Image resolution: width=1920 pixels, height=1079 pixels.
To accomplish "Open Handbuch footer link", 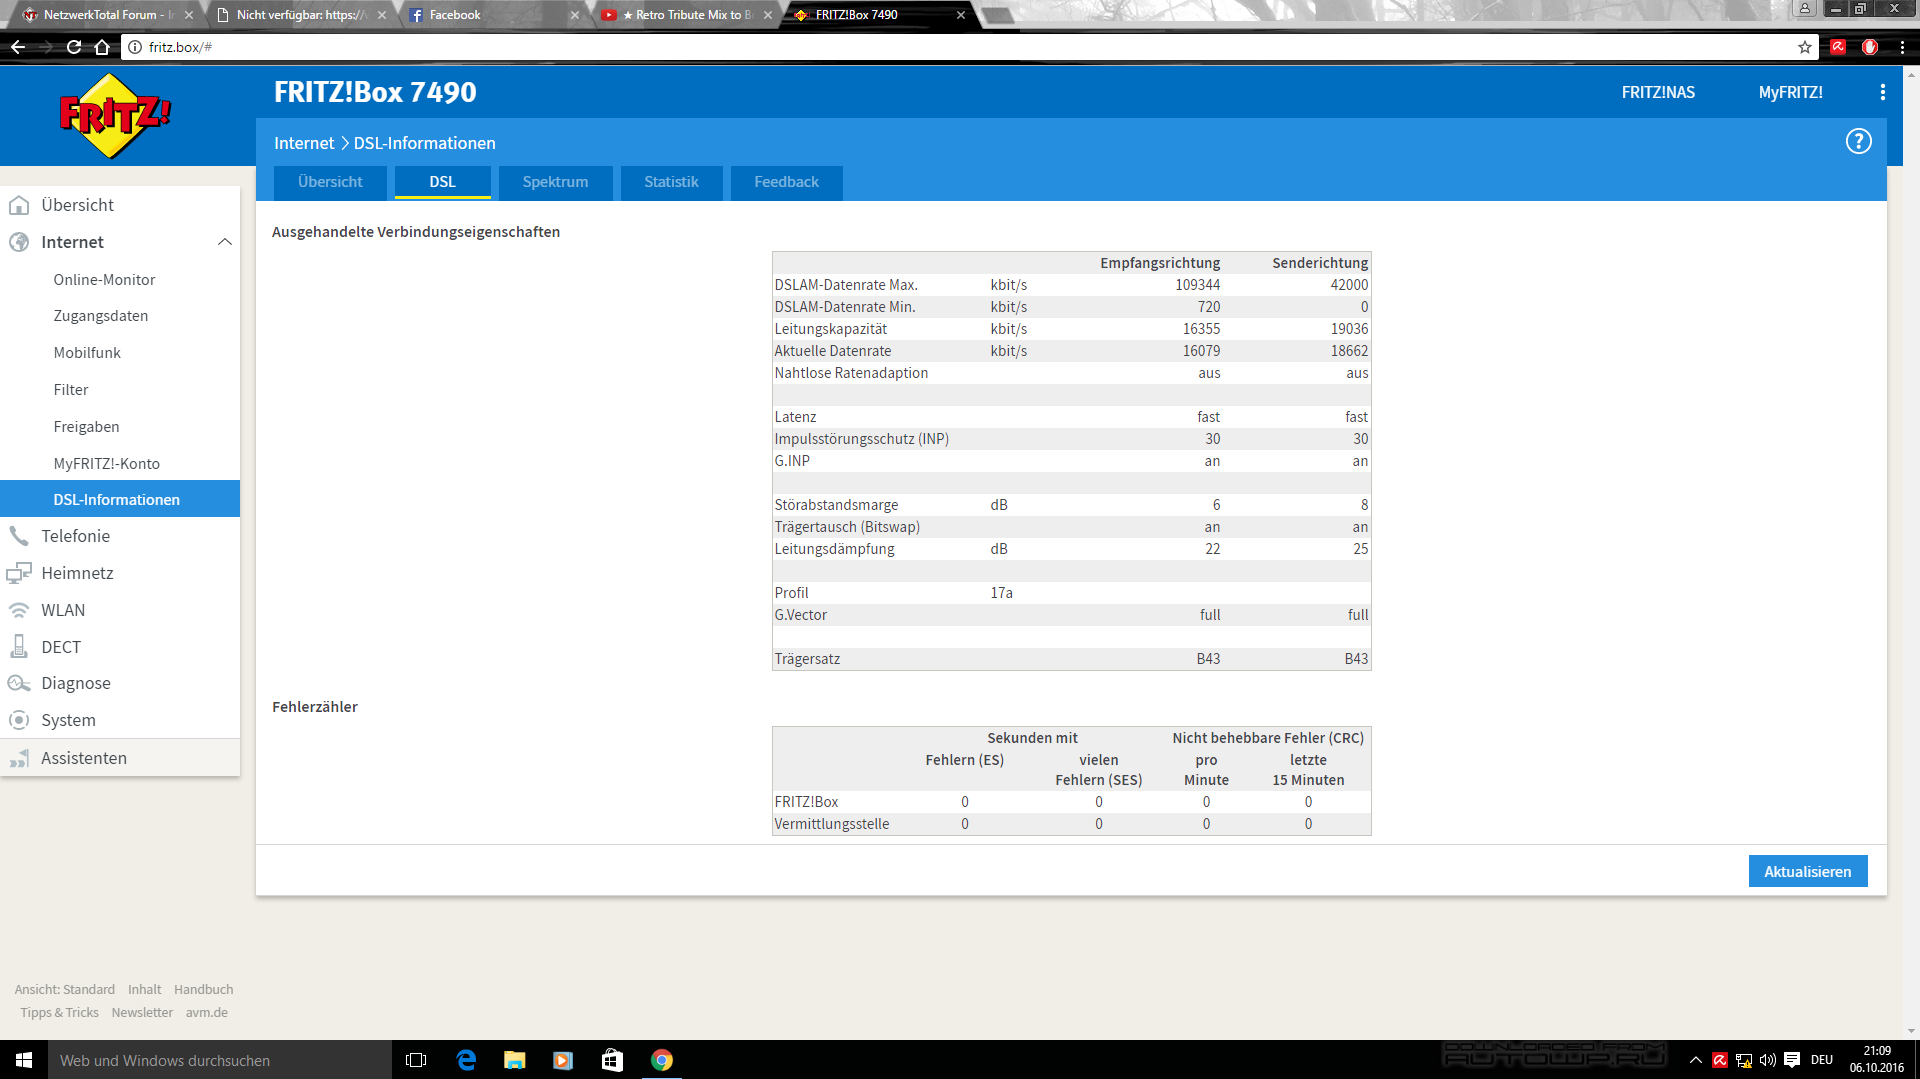I will point(203,989).
